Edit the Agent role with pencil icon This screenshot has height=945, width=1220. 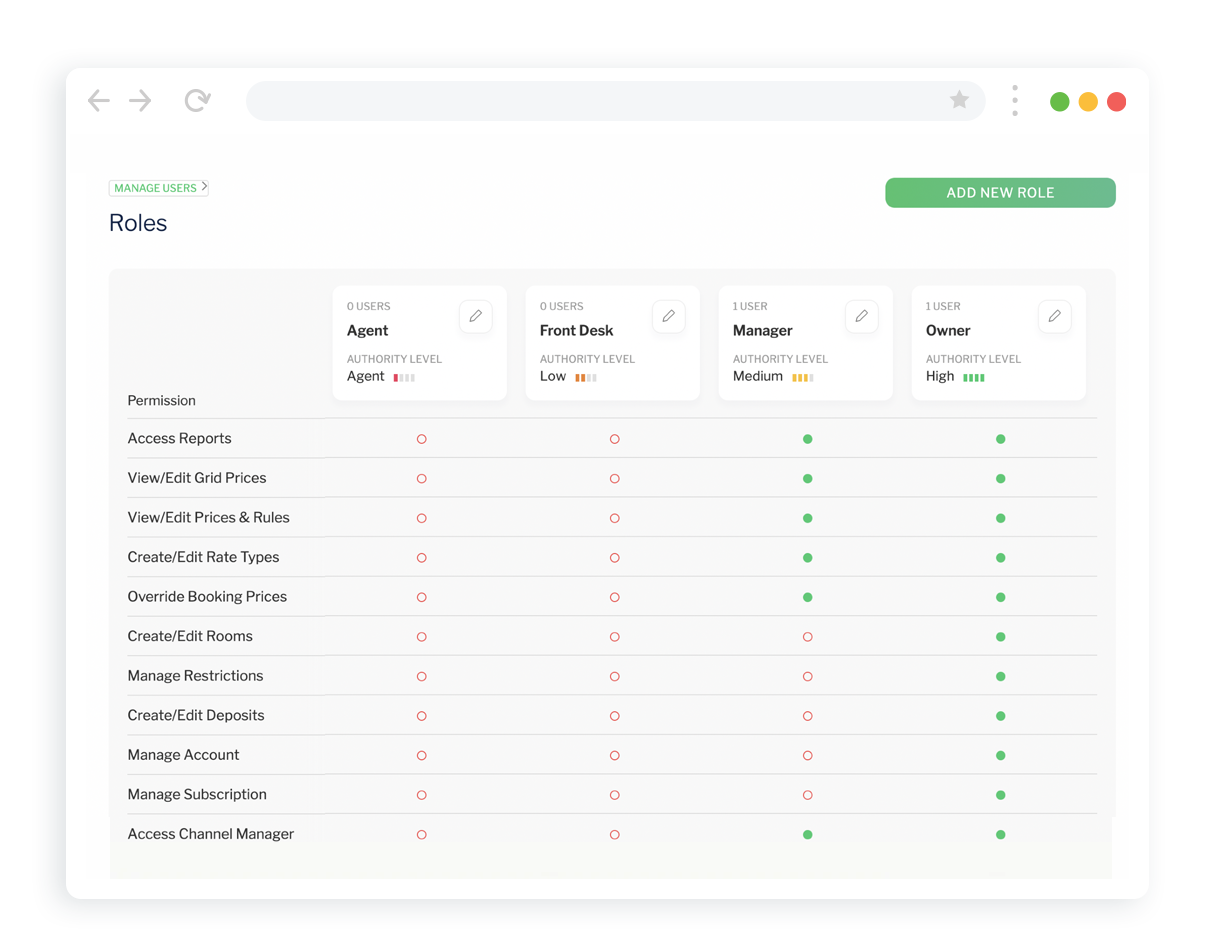[475, 316]
